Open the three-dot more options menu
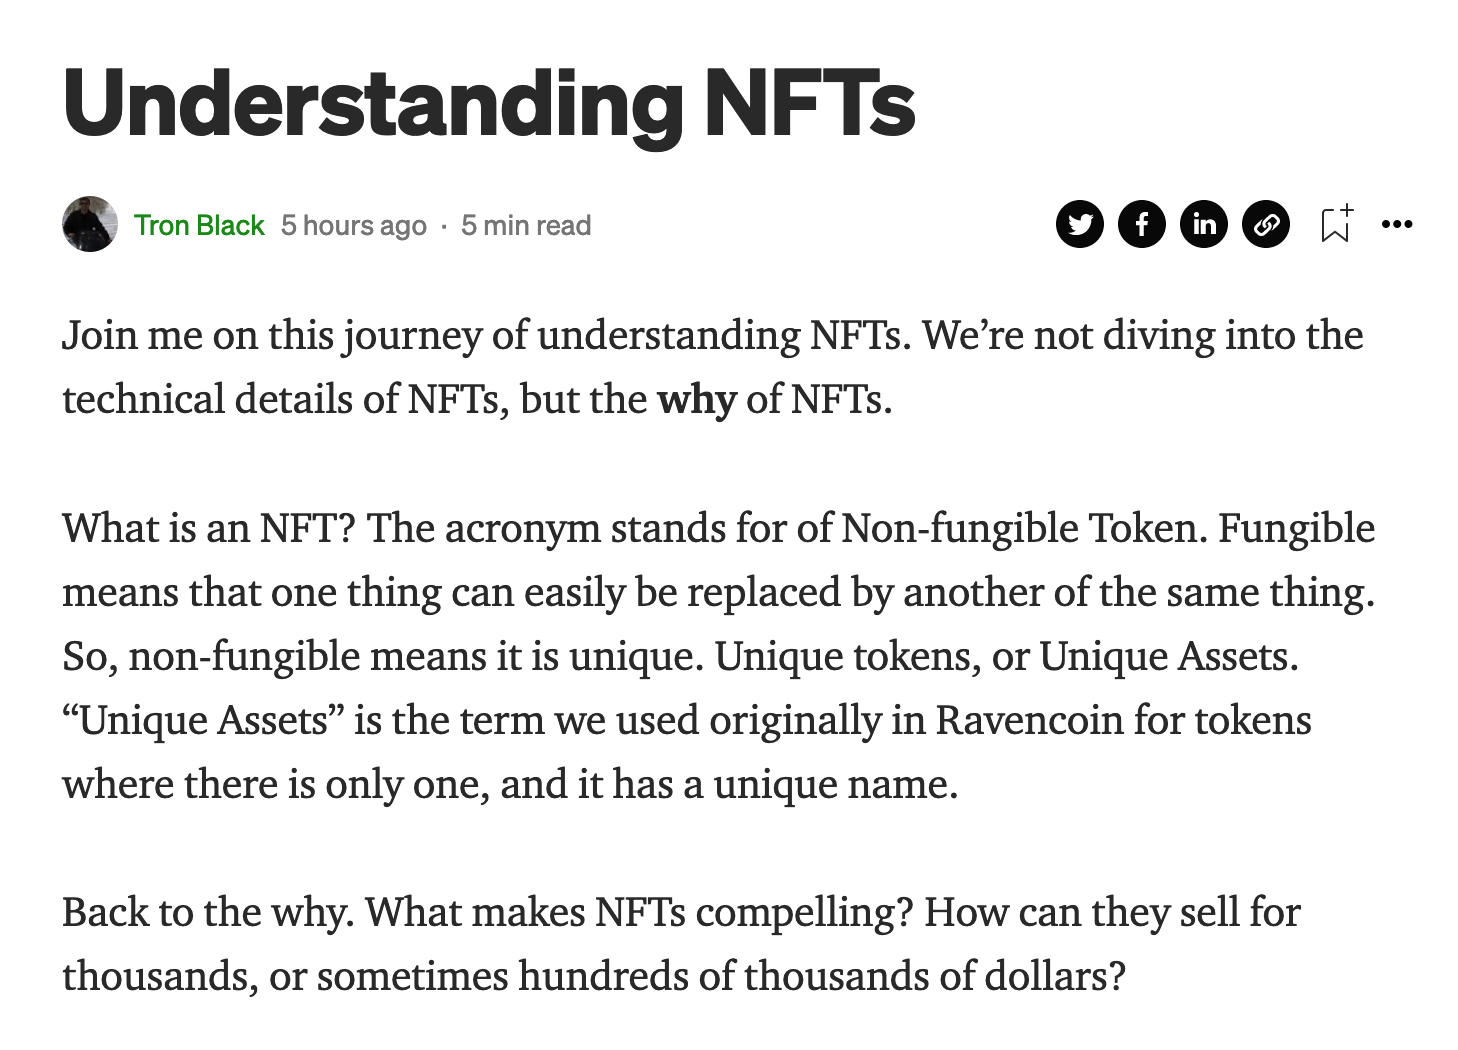 click(x=1397, y=224)
